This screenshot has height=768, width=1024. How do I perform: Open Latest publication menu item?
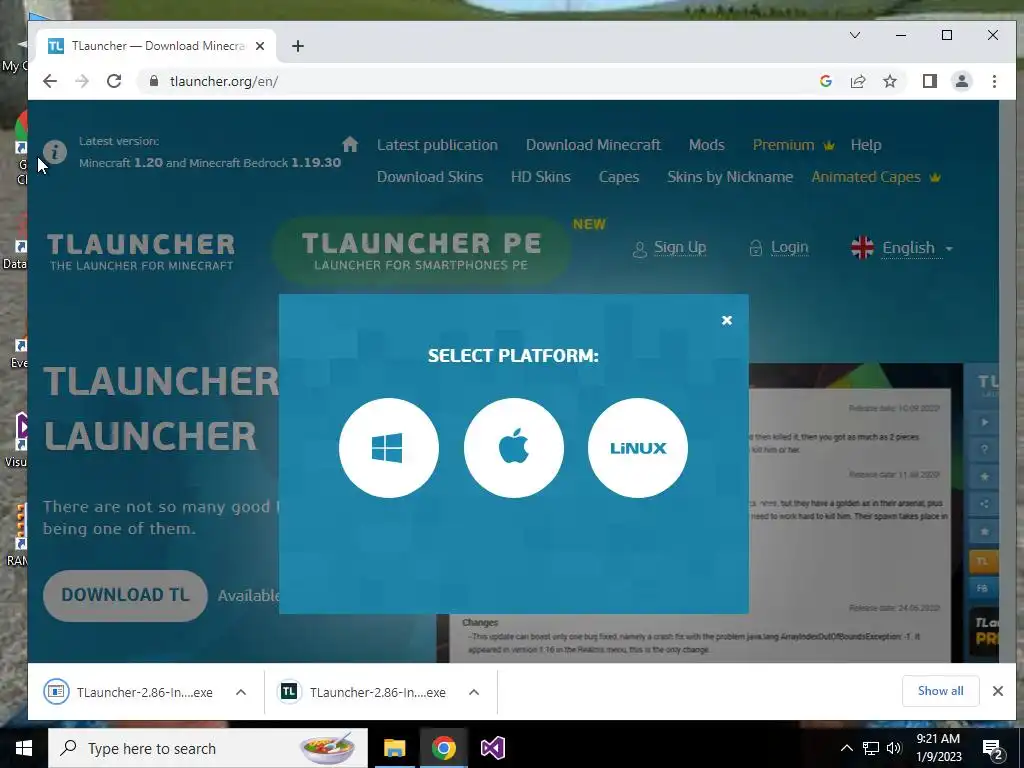(437, 145)
